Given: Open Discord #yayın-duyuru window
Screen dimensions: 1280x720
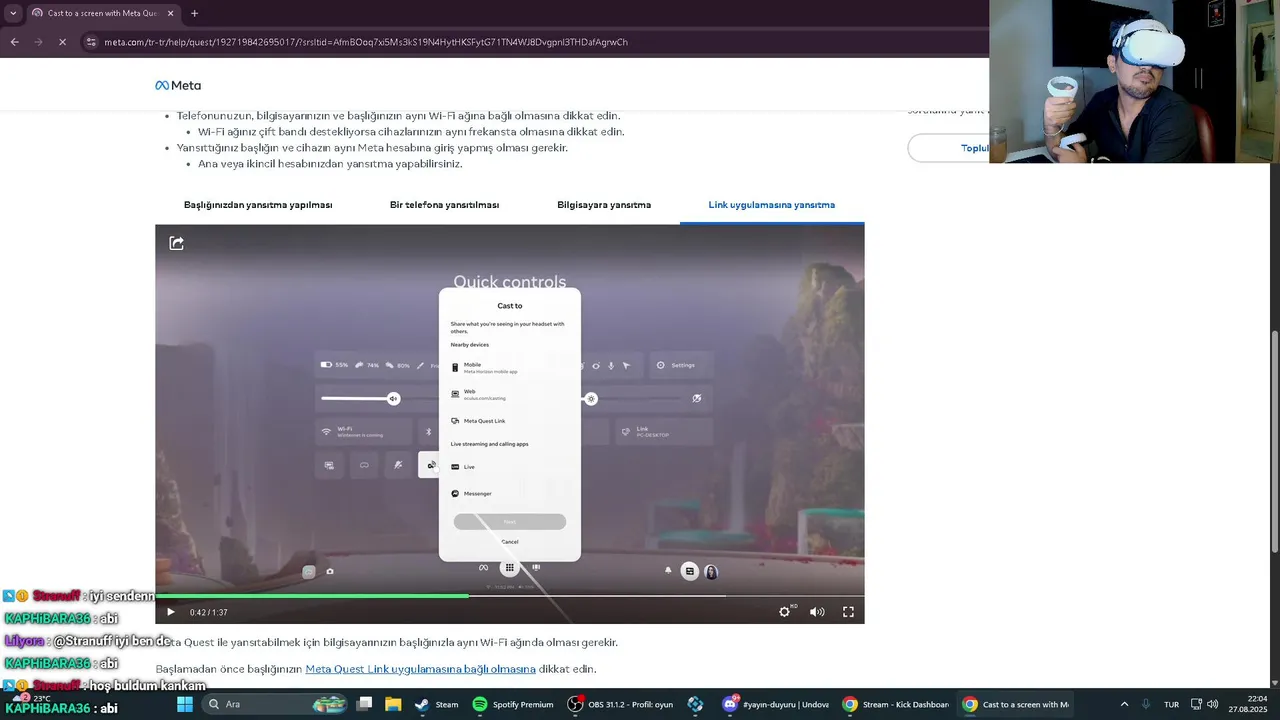Looking at the screenshot, I should pos(776,704).
